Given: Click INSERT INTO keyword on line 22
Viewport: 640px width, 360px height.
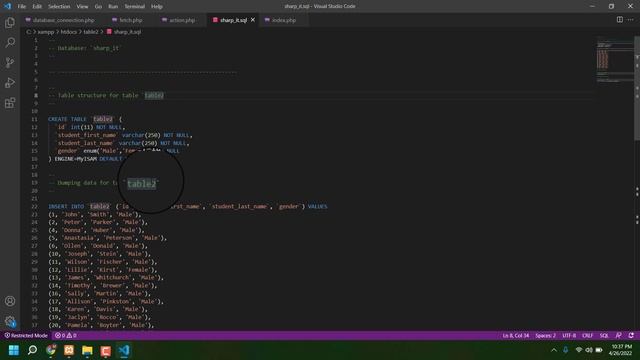Looking at the screenshot, I should tap(66, 207).
